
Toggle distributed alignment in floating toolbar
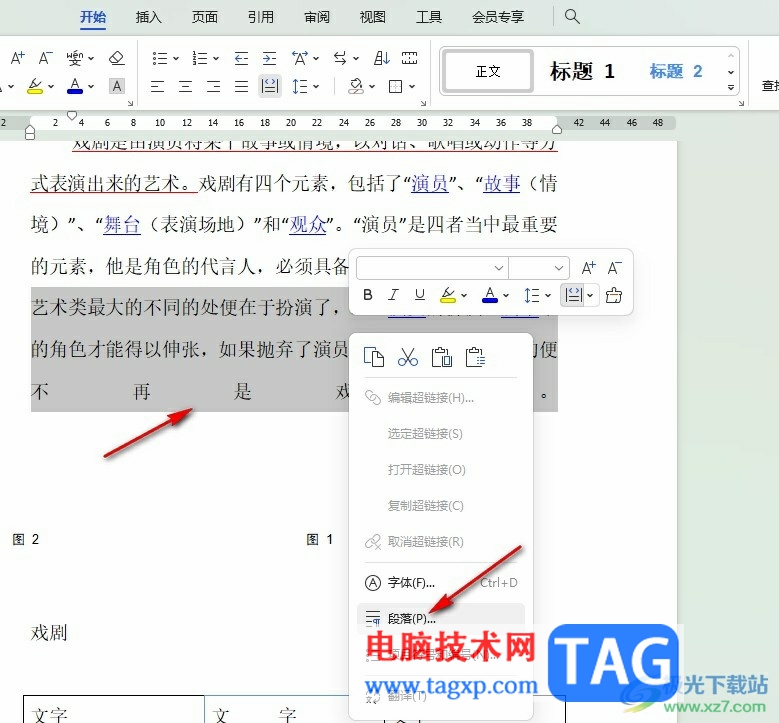[573, 295]
